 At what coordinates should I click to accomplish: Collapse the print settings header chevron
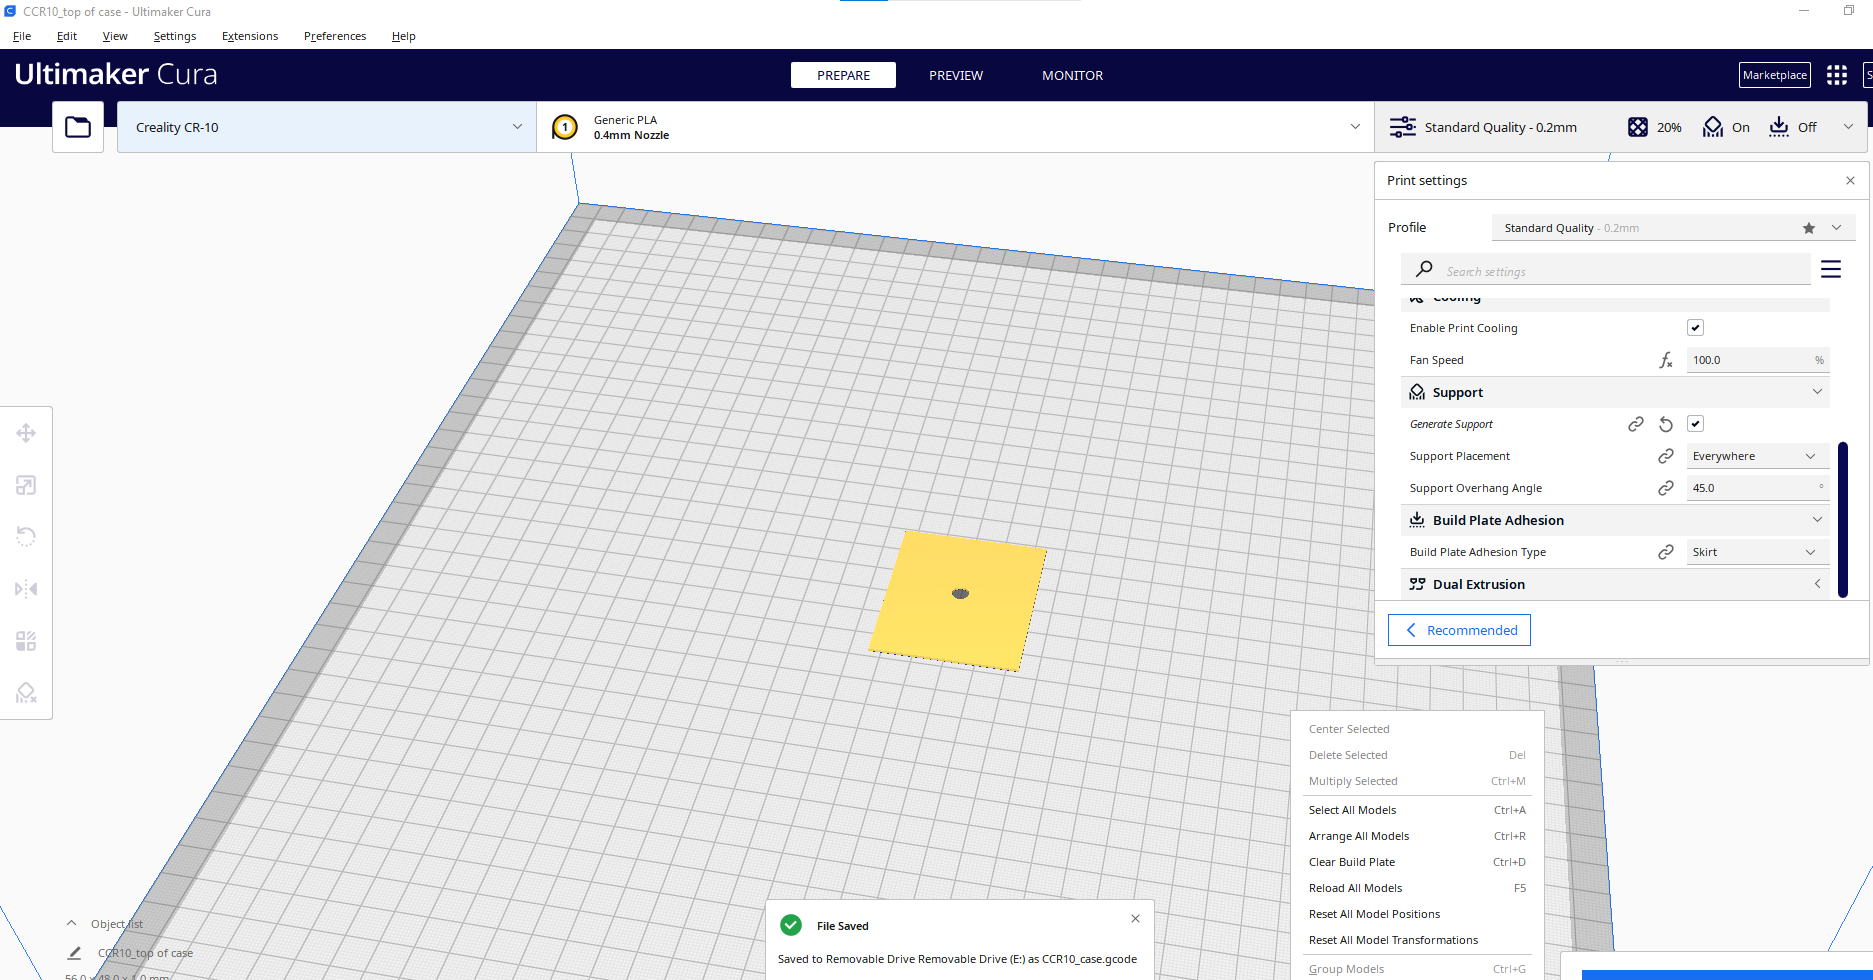pos(1848,127)
